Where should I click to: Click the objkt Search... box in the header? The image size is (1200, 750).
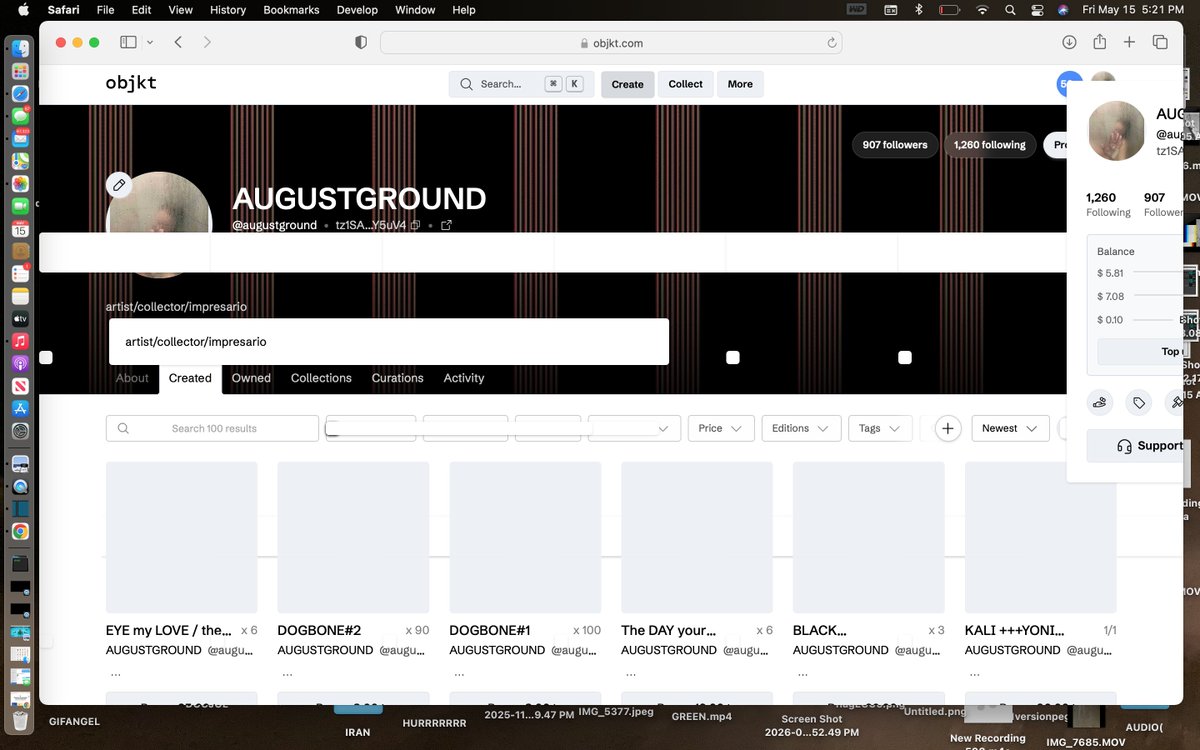pyautogui.click(x=521, y=84)
